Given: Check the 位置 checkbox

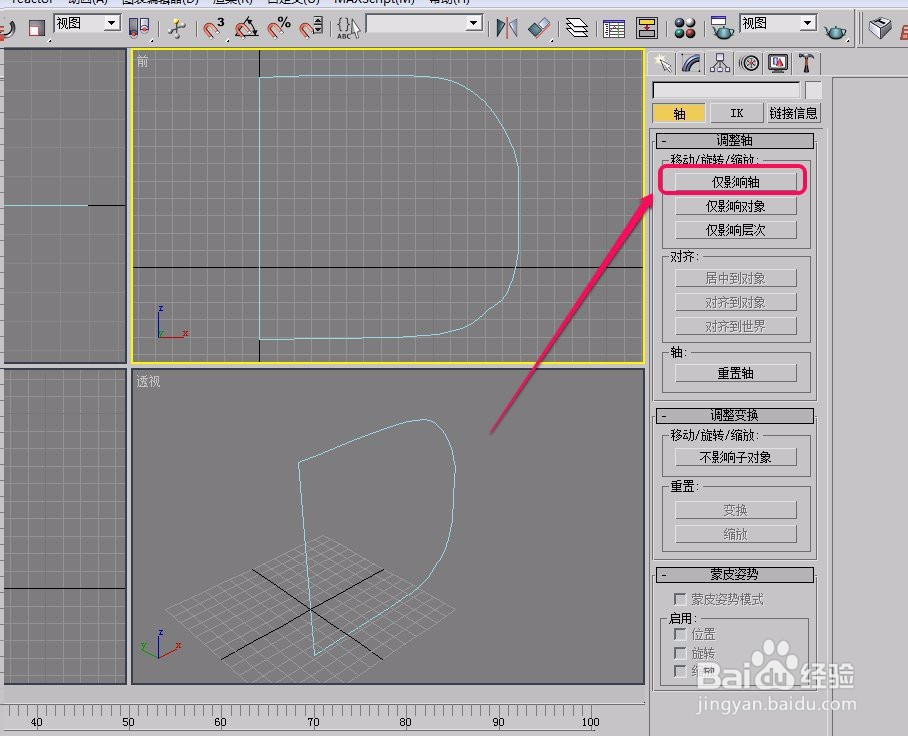Looking at the screenshot, I should click(x=680, y=634).
